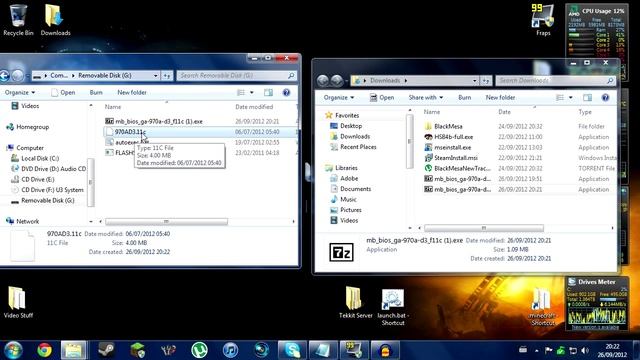
Task: Open Steam from the taskbar
Action: pos(106,350)
